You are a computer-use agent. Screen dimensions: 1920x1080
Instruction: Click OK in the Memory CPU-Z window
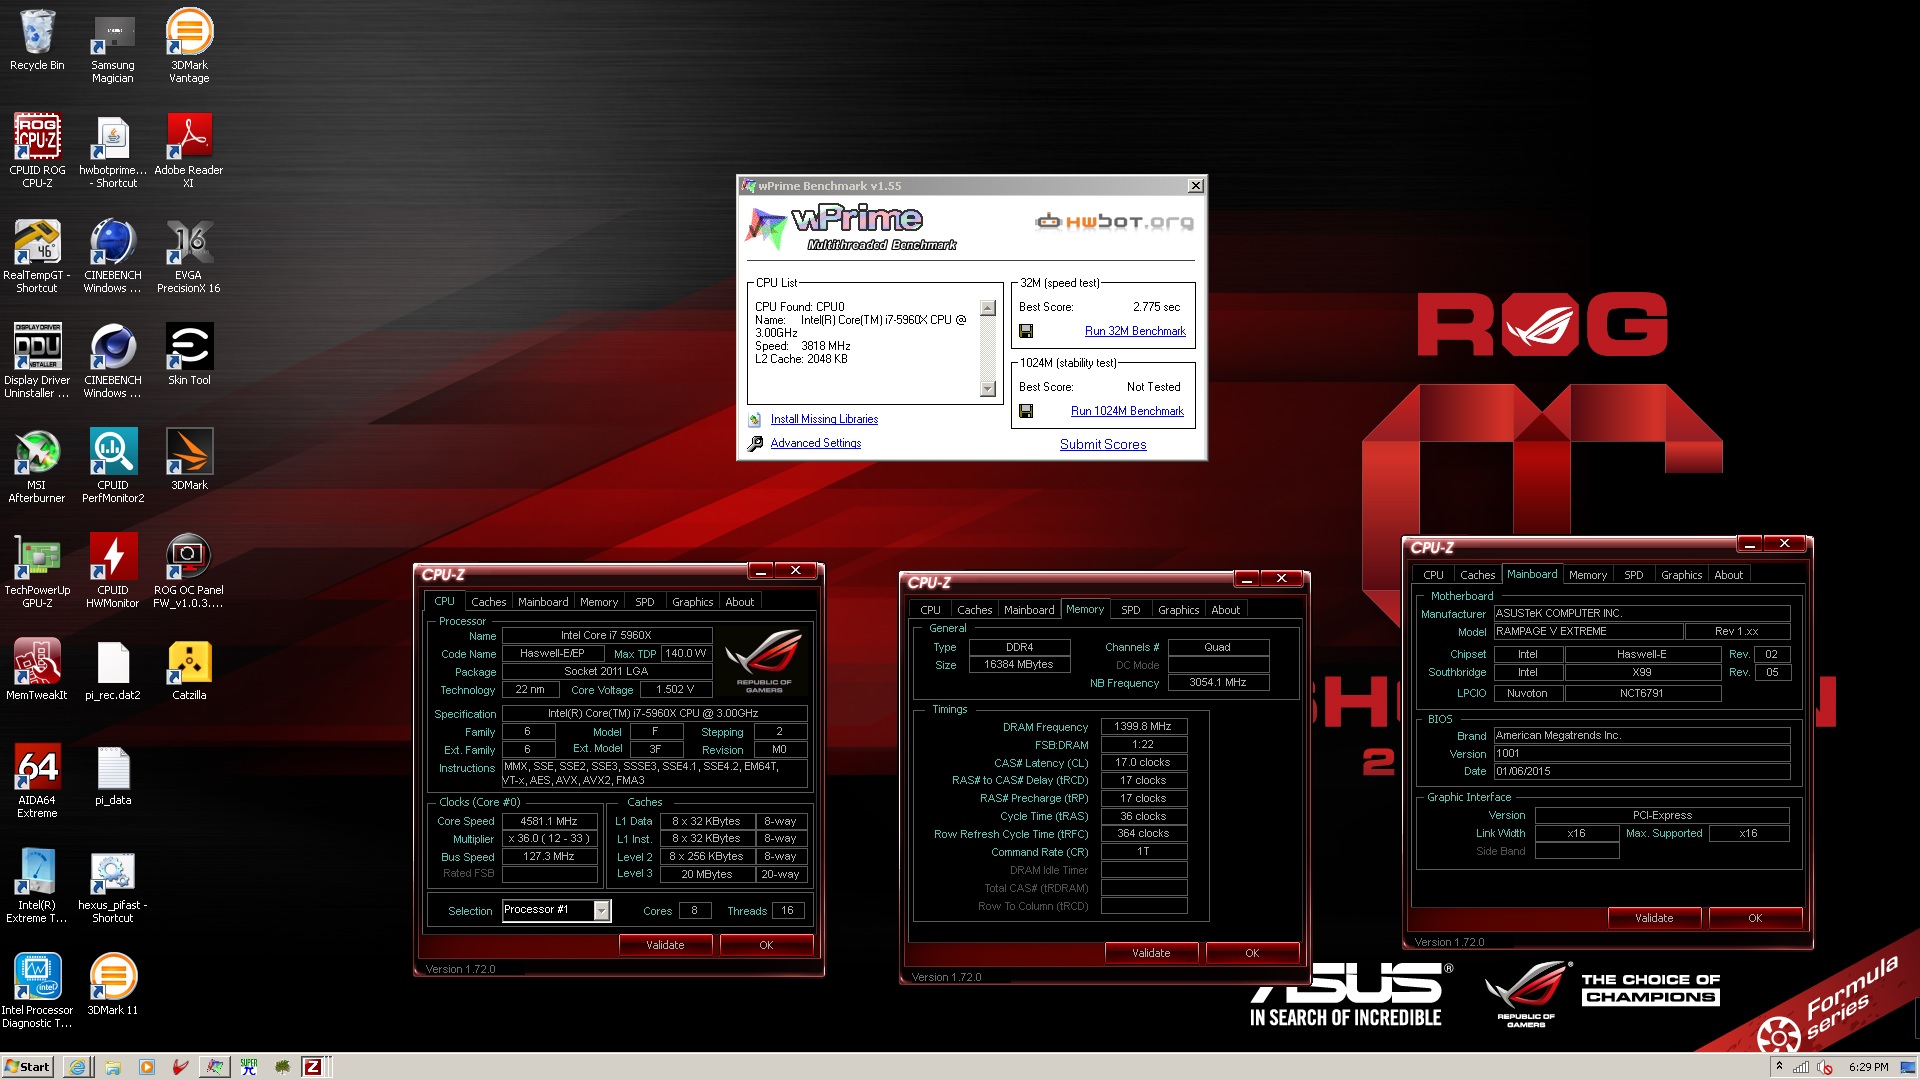coord(1252,953)
